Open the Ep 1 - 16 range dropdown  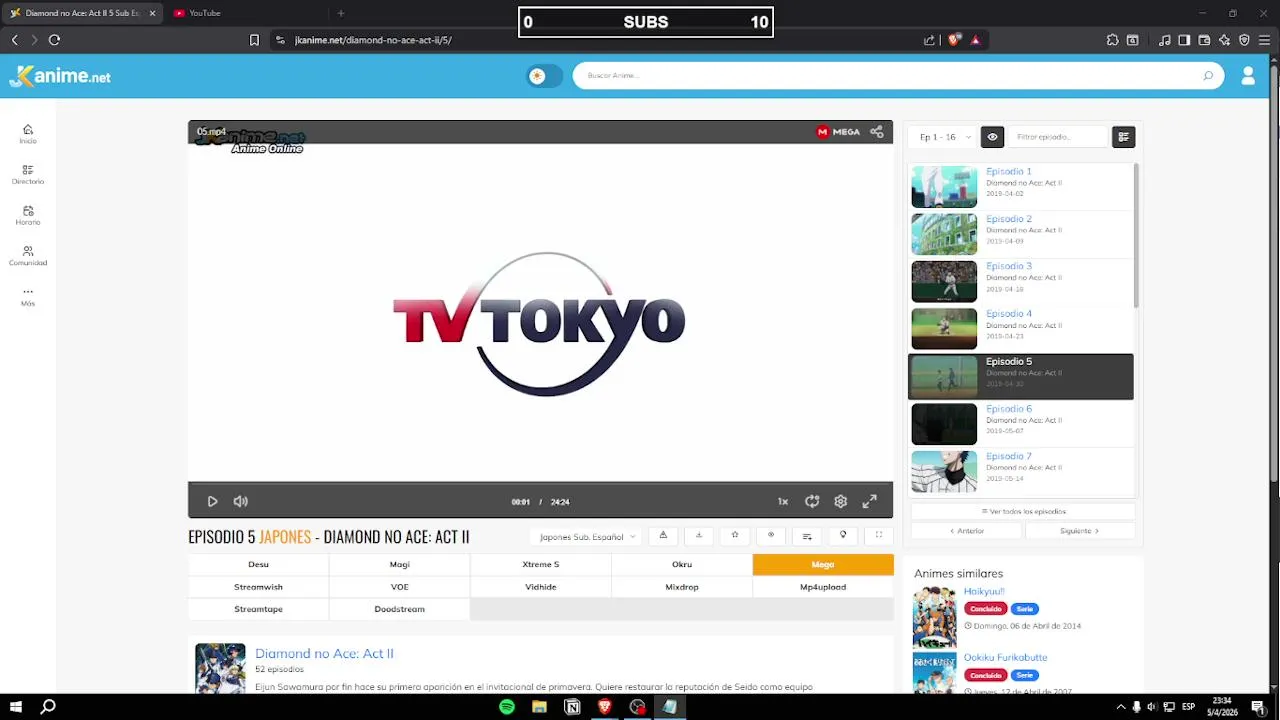pyautogui.click(x=943, y=137)
